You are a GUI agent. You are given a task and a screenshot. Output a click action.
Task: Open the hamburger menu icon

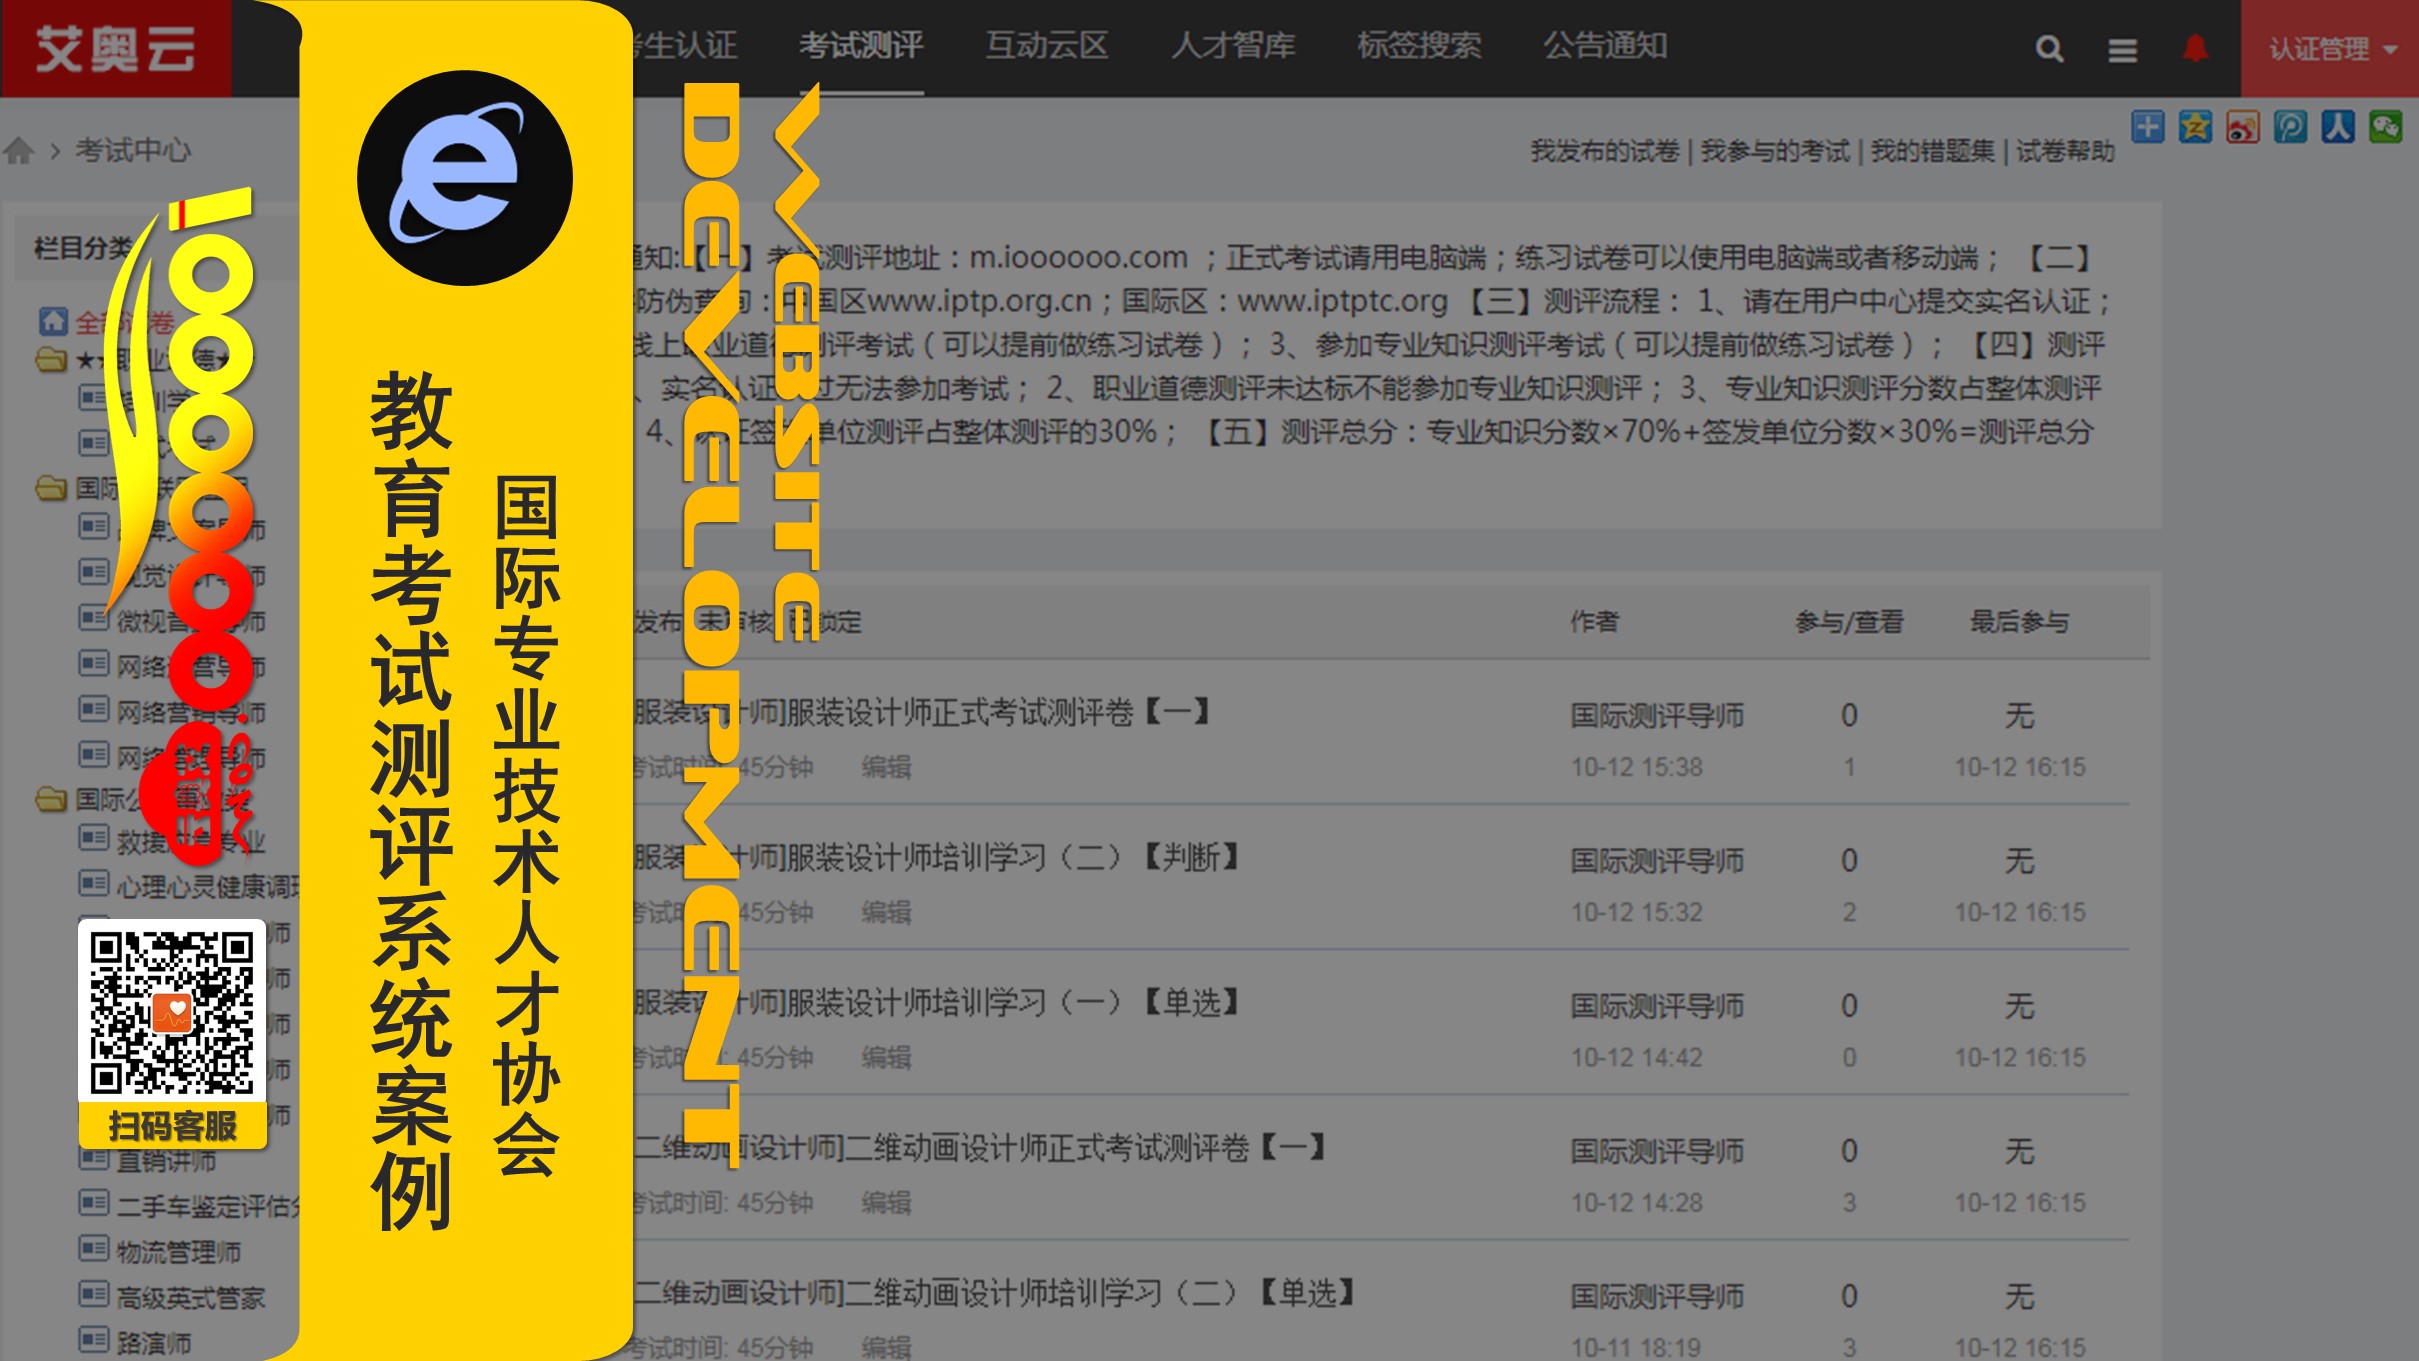[2122, 49]
